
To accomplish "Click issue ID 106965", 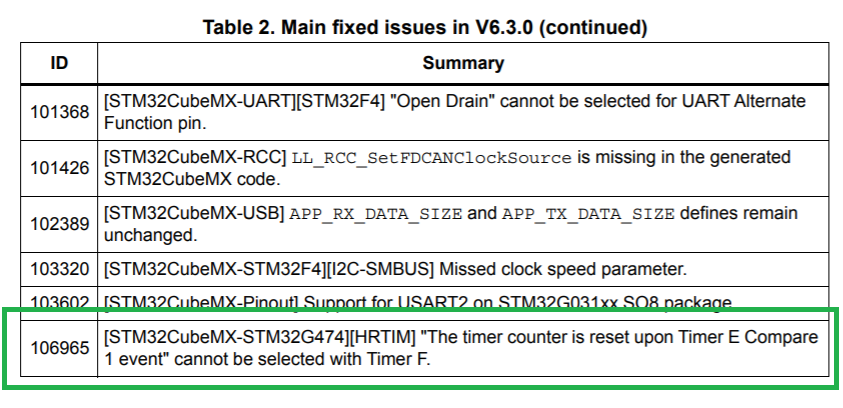I will (x=59, y=348).
